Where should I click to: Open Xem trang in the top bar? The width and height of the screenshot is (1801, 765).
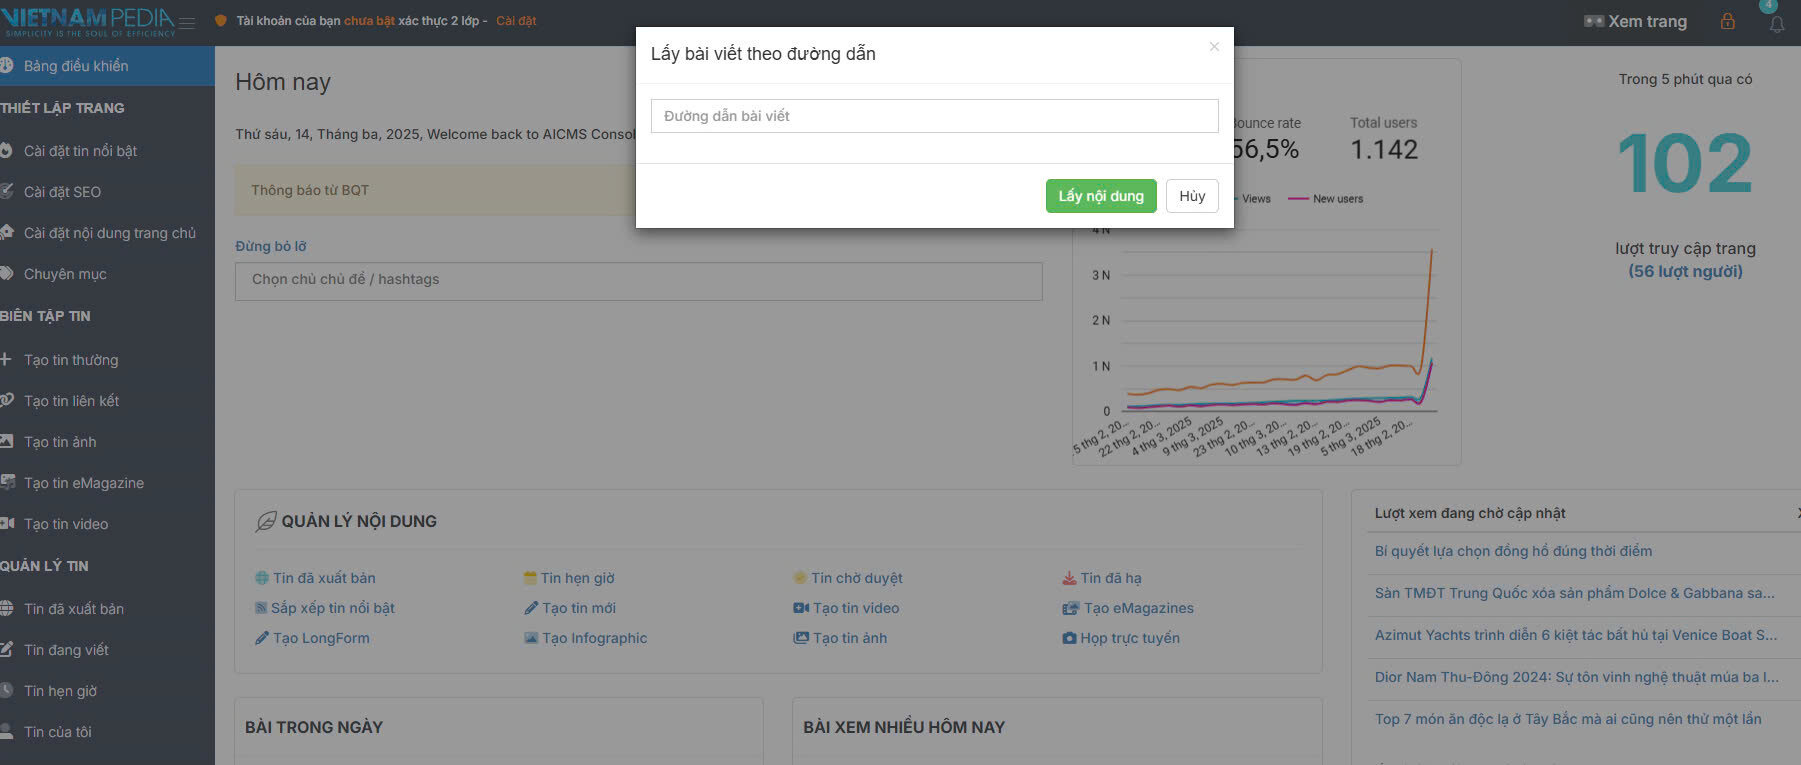pyautogui.click(x=1635, y=21)
